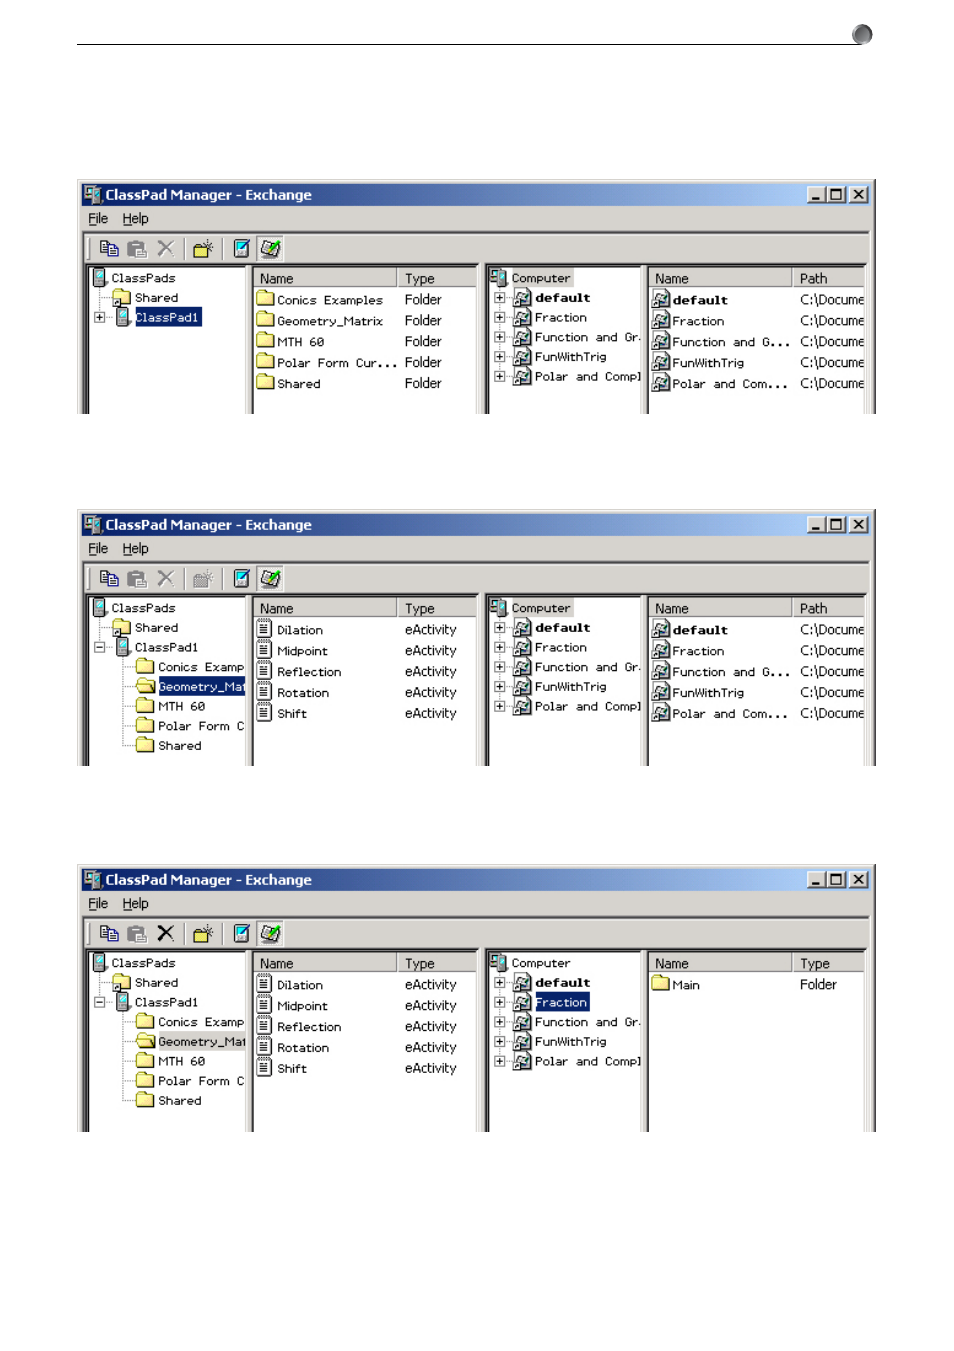Expand Fraction node in middle window Computer tree
Screen dimensions: 954x1351
click(499, 647)
